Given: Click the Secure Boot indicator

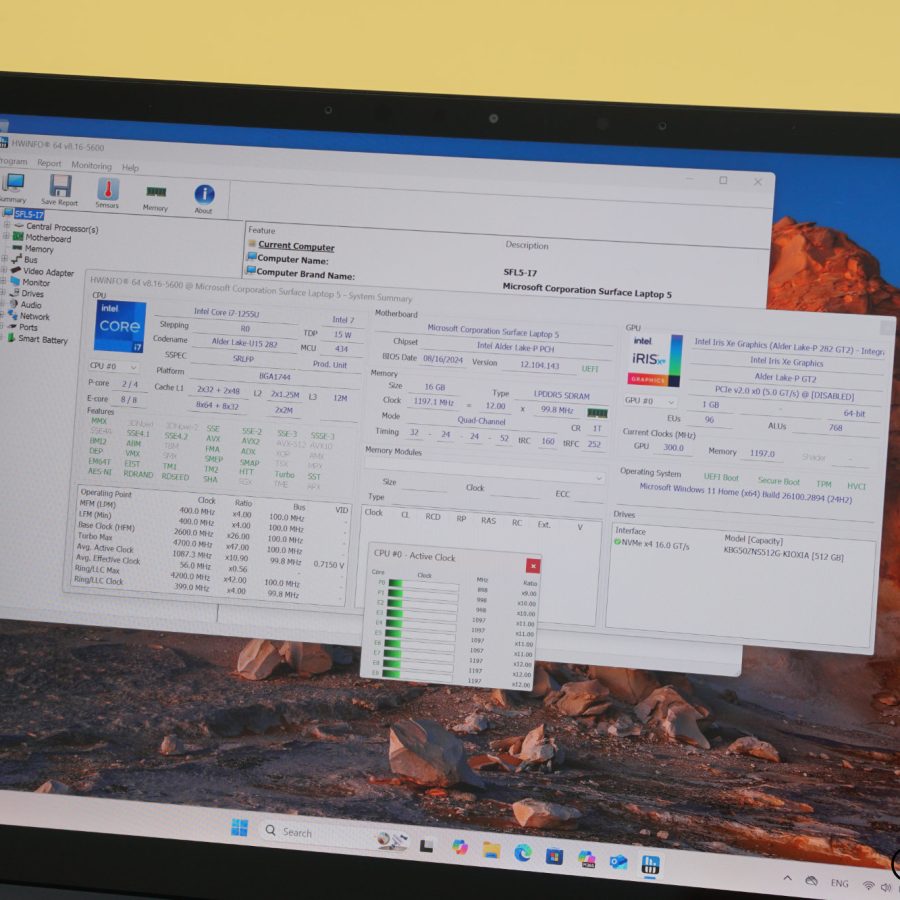Looking at the screenshot, I should (778, 481).
